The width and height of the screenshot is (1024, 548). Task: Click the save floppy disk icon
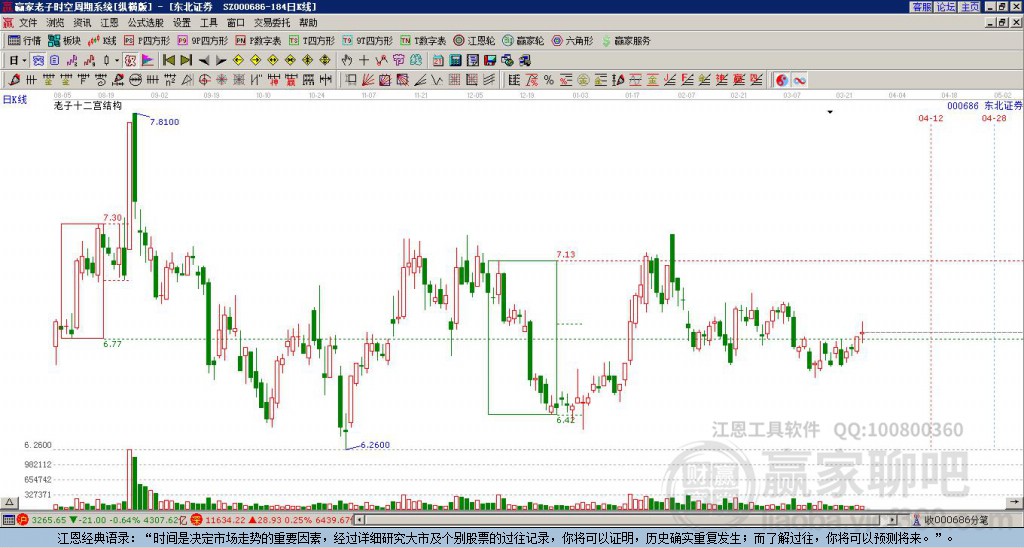[x=490, y=60]
